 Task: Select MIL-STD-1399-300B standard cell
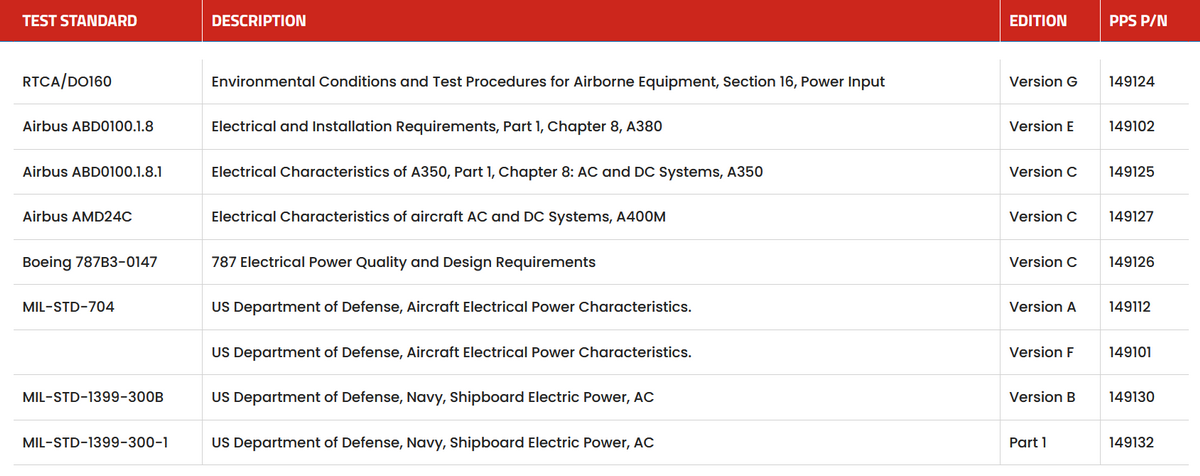(x=93, y=397)
